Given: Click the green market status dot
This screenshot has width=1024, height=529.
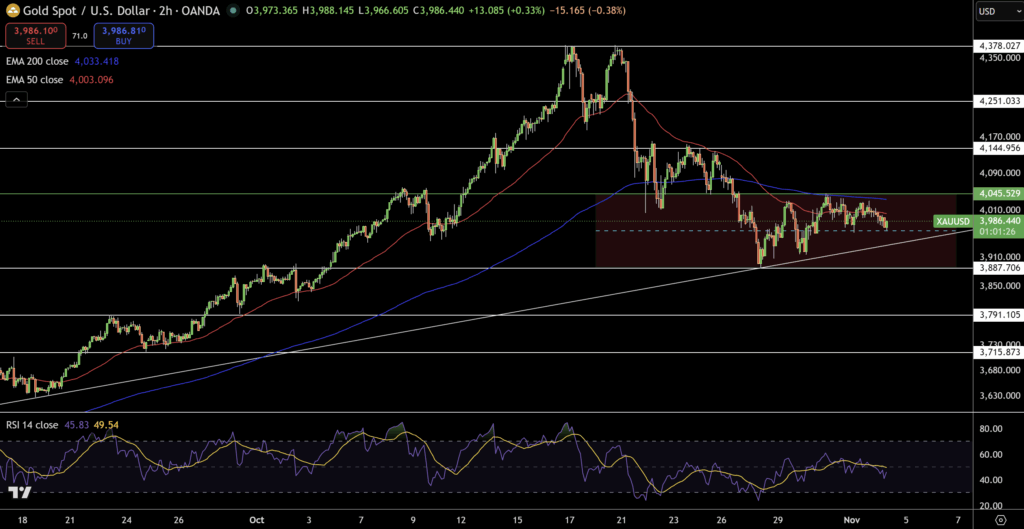Looking at the screenshot, I should pos(233,12).
